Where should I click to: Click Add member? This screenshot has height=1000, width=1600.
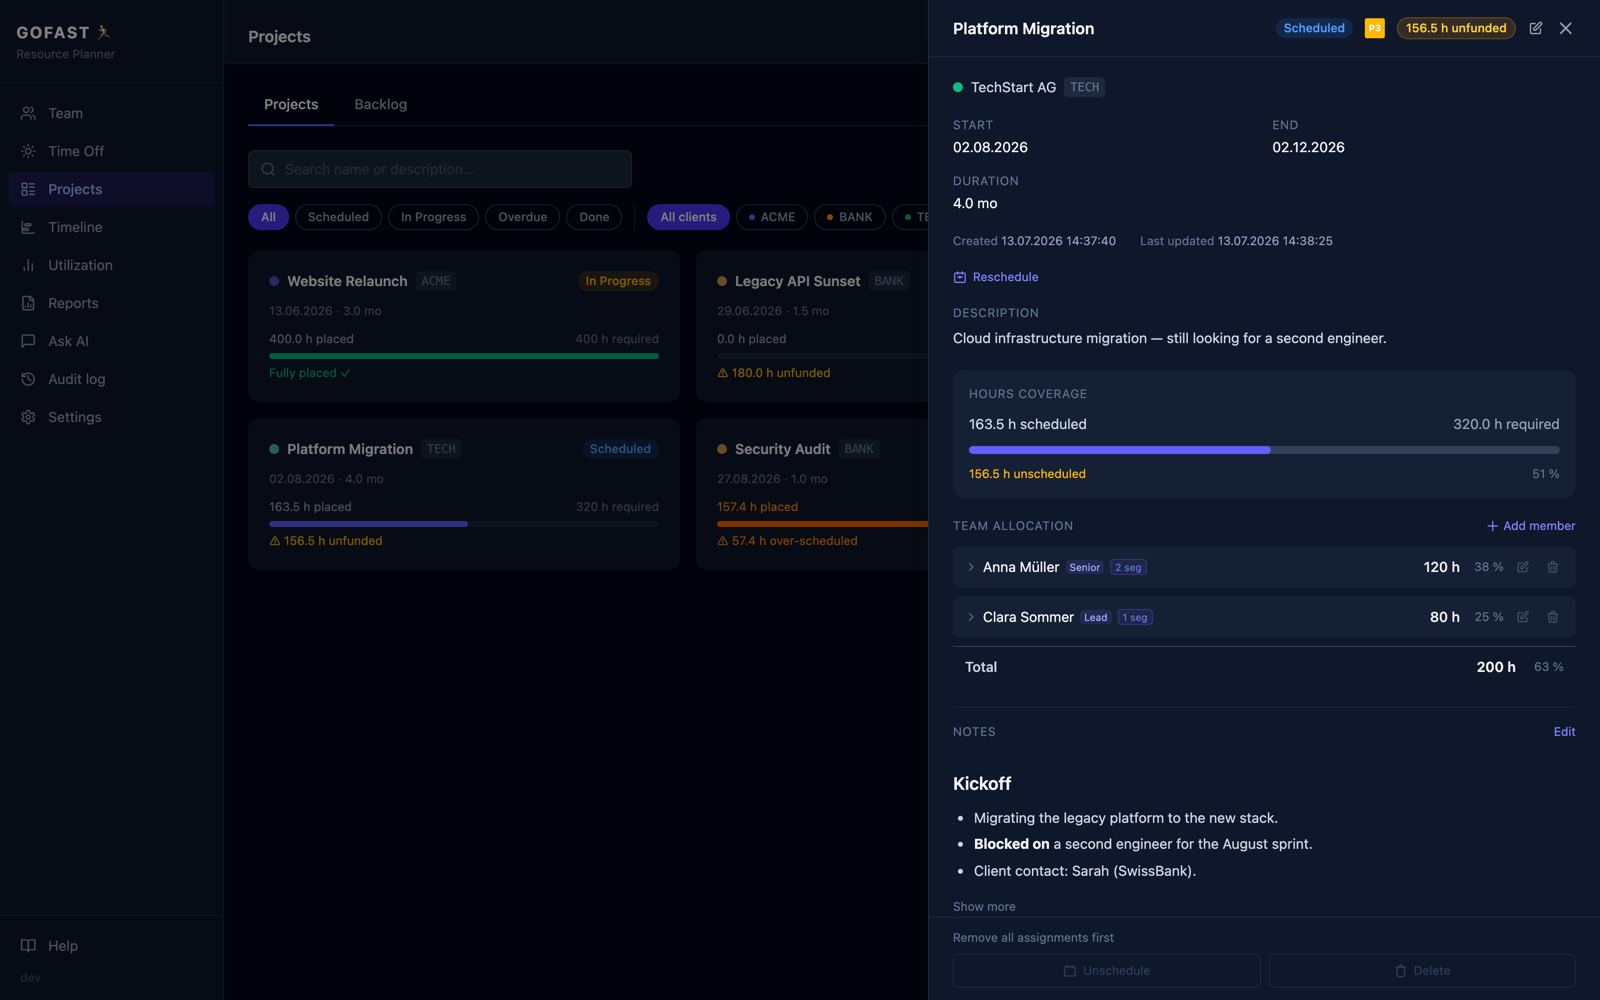tap(1531, 526)
